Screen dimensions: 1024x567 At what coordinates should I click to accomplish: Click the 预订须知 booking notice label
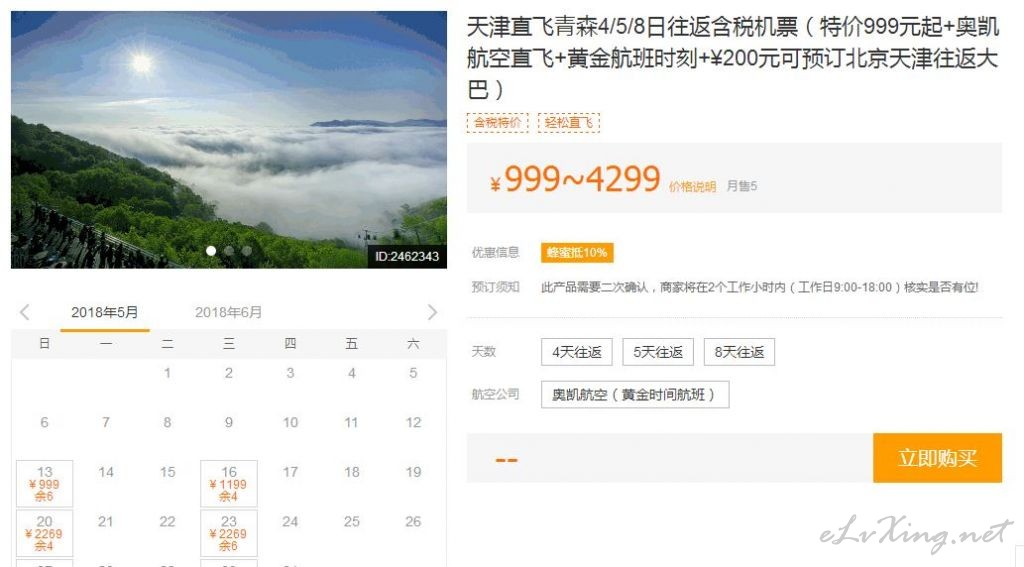tap(495, 287)
